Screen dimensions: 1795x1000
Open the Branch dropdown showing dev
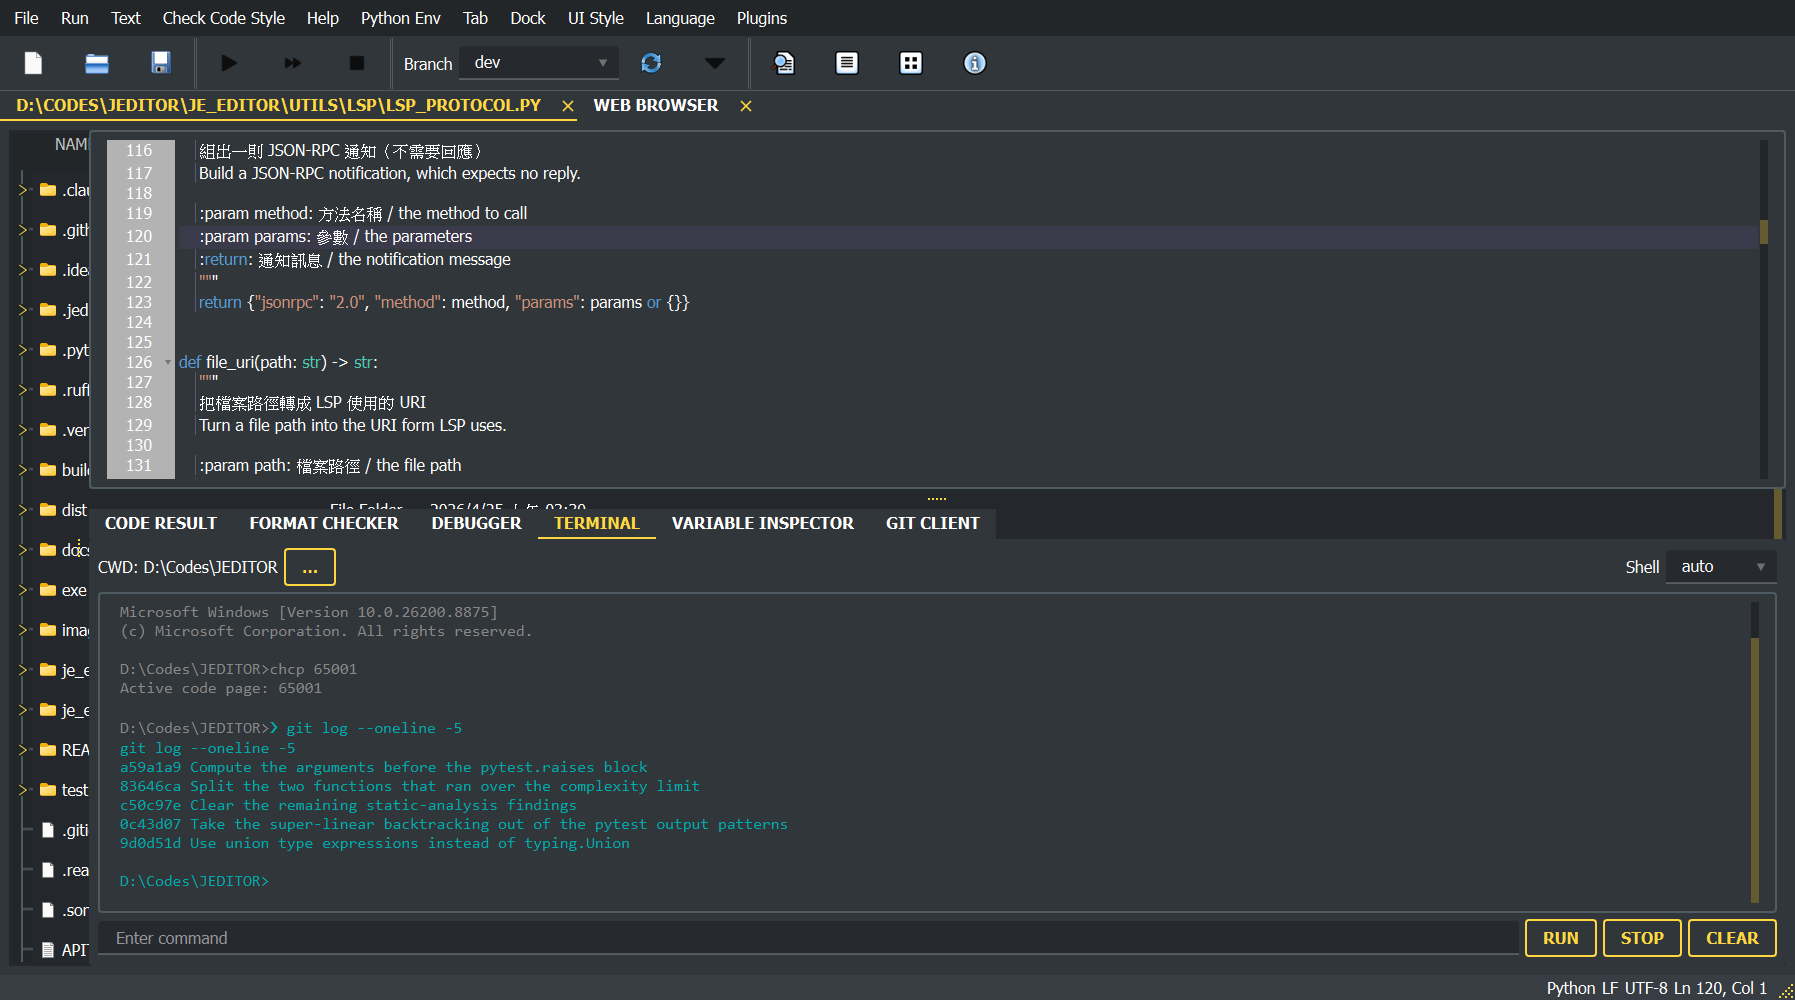coord(539,62)
